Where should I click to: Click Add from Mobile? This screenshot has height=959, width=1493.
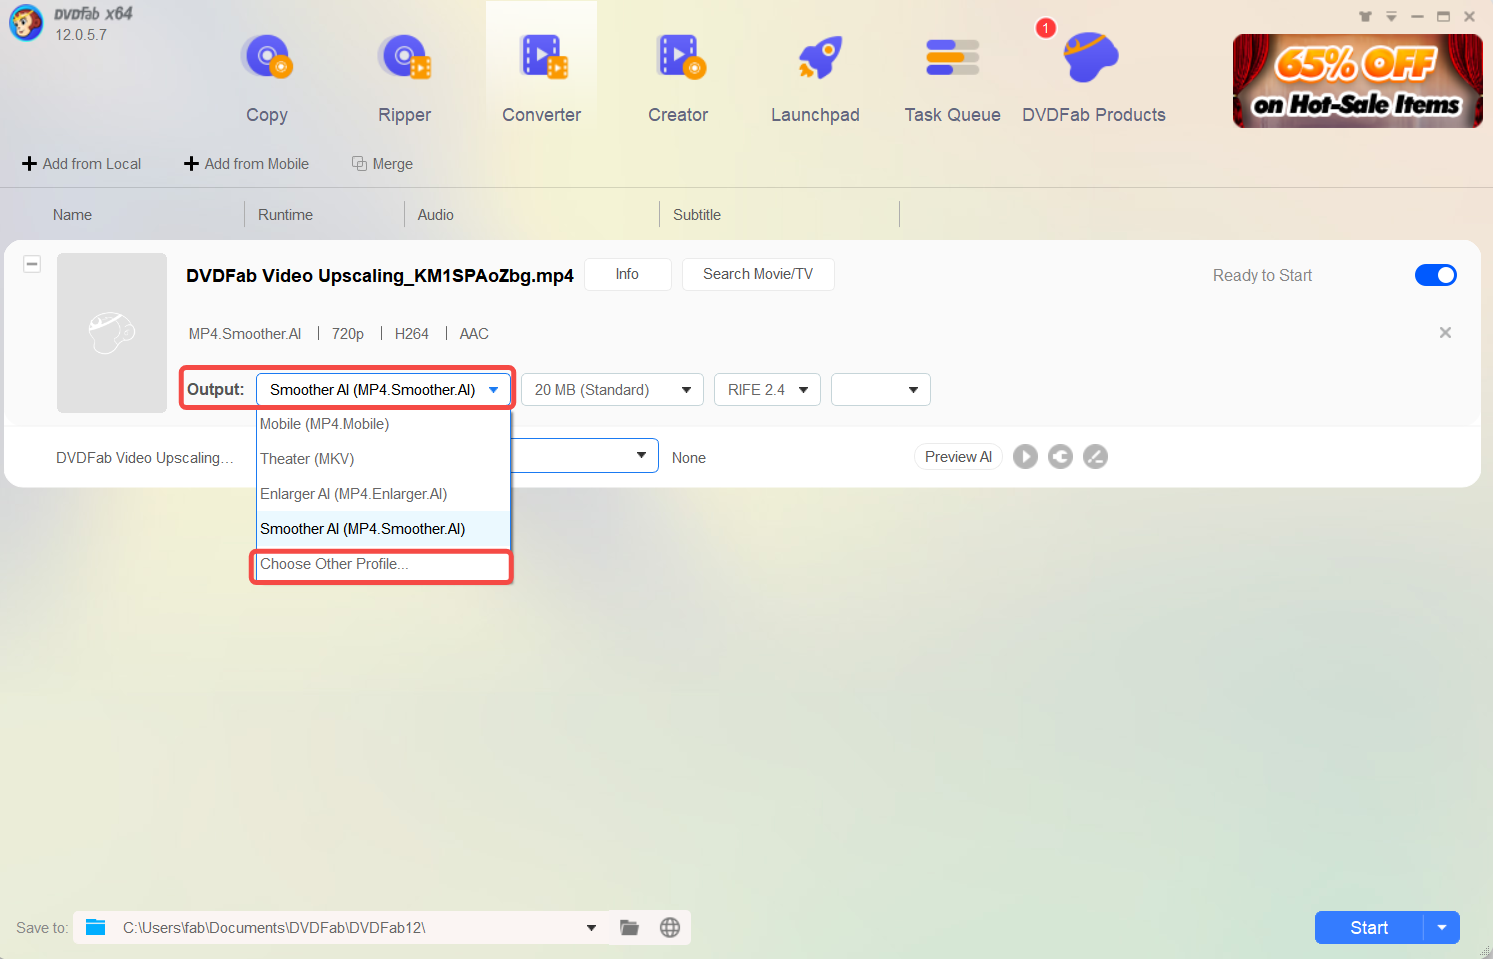pyautogui.click(x=247, y=164)
